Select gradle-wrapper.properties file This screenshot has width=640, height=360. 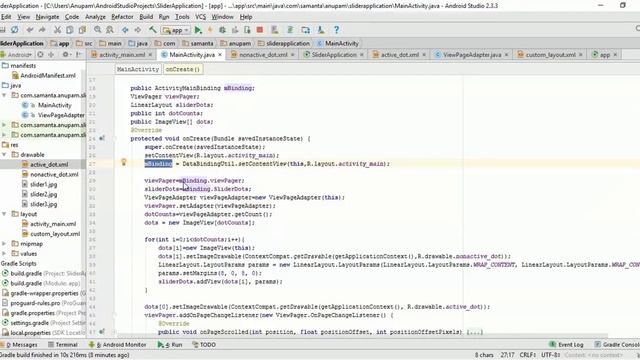click(x=43, y=293)
